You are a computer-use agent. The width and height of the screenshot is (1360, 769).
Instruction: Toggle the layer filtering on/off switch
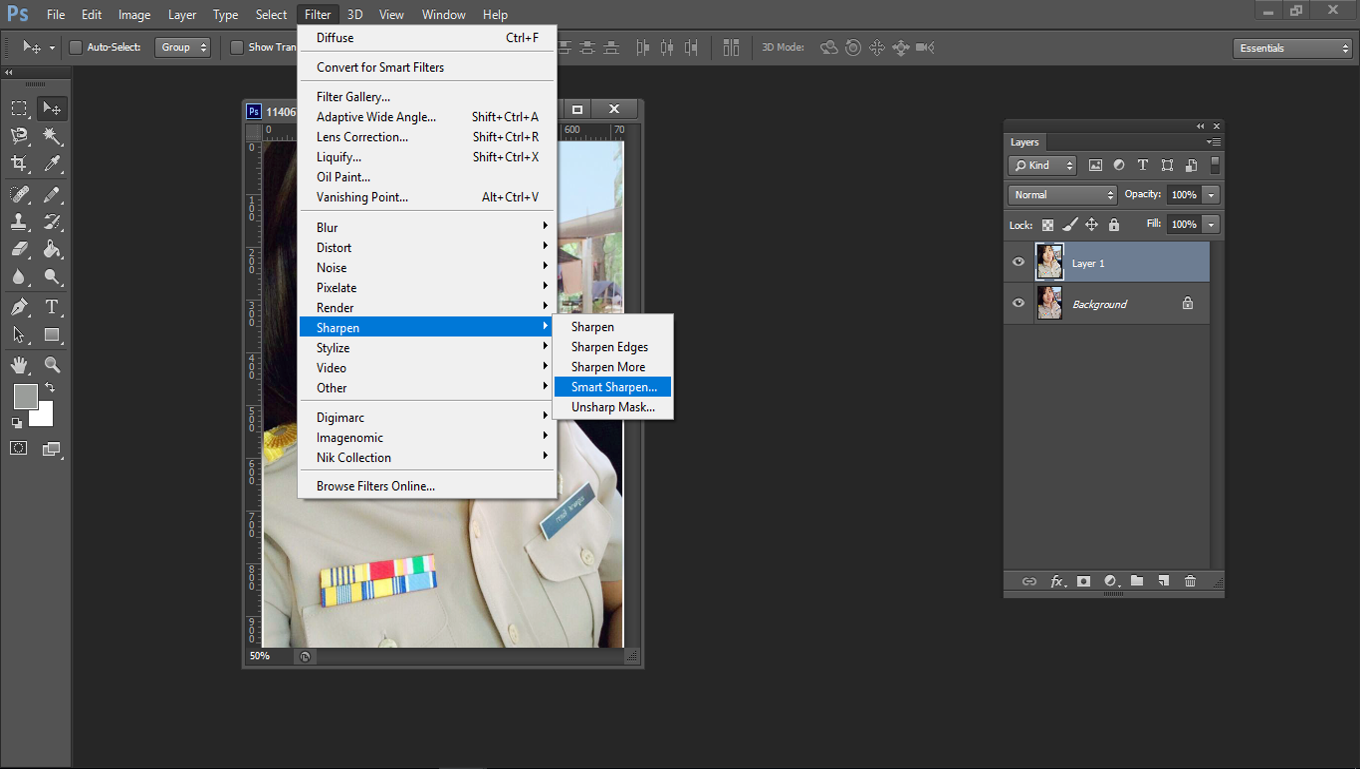click(x=1215, y=165)
